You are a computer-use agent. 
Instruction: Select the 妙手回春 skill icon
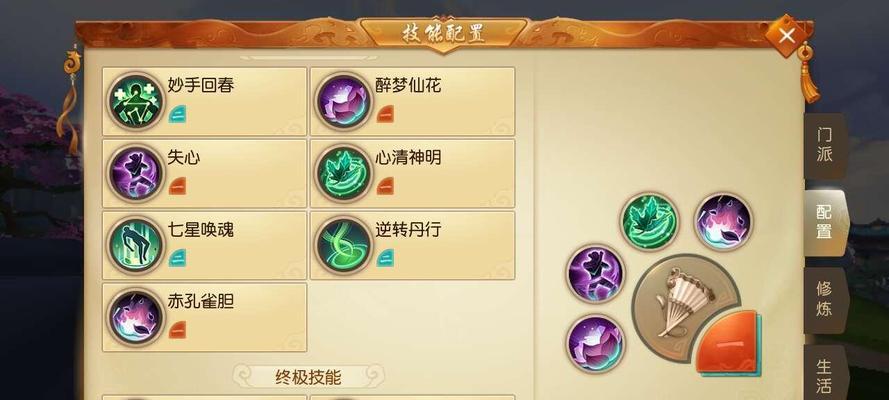click(x=135, y=101)
